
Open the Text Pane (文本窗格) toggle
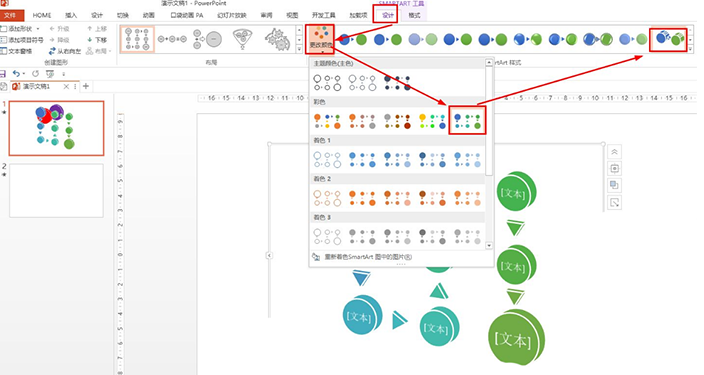(x=17, y=51)
